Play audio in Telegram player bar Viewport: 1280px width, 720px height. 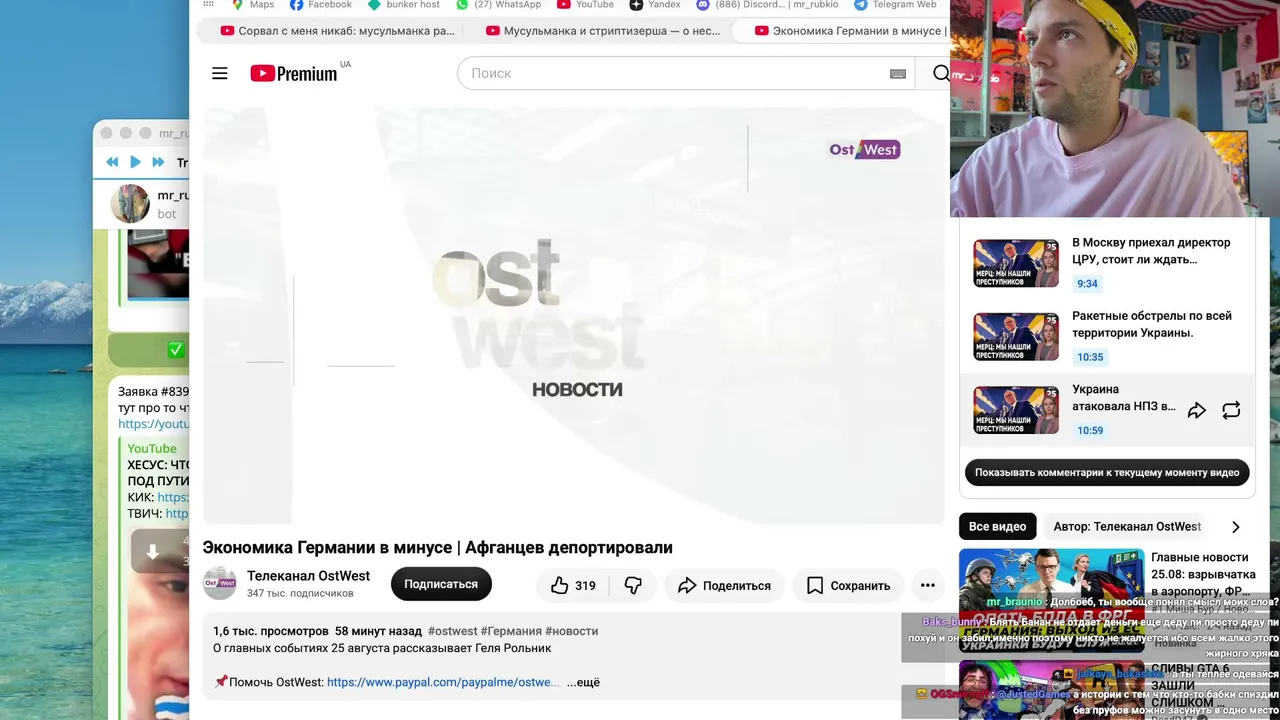pos(135,162)
